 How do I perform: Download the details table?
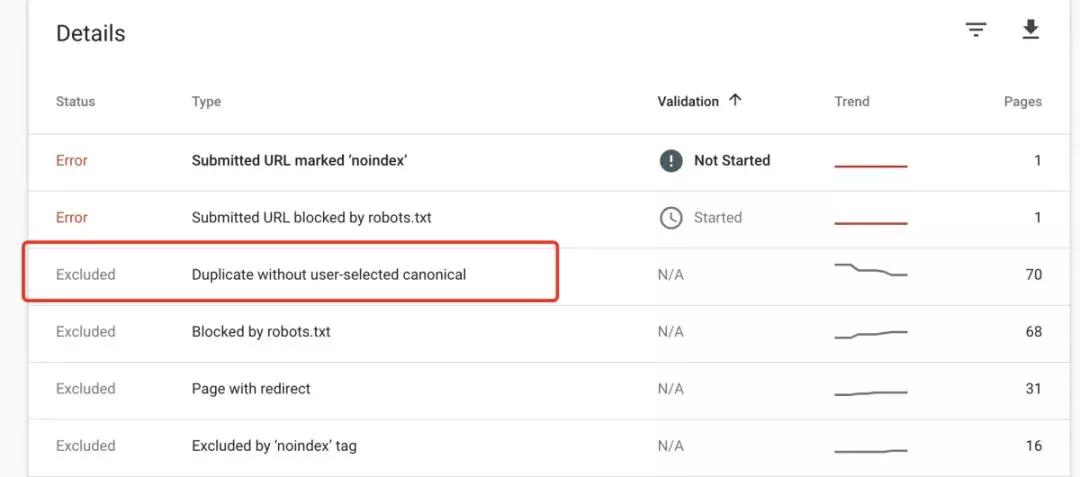pos(1030,30)
